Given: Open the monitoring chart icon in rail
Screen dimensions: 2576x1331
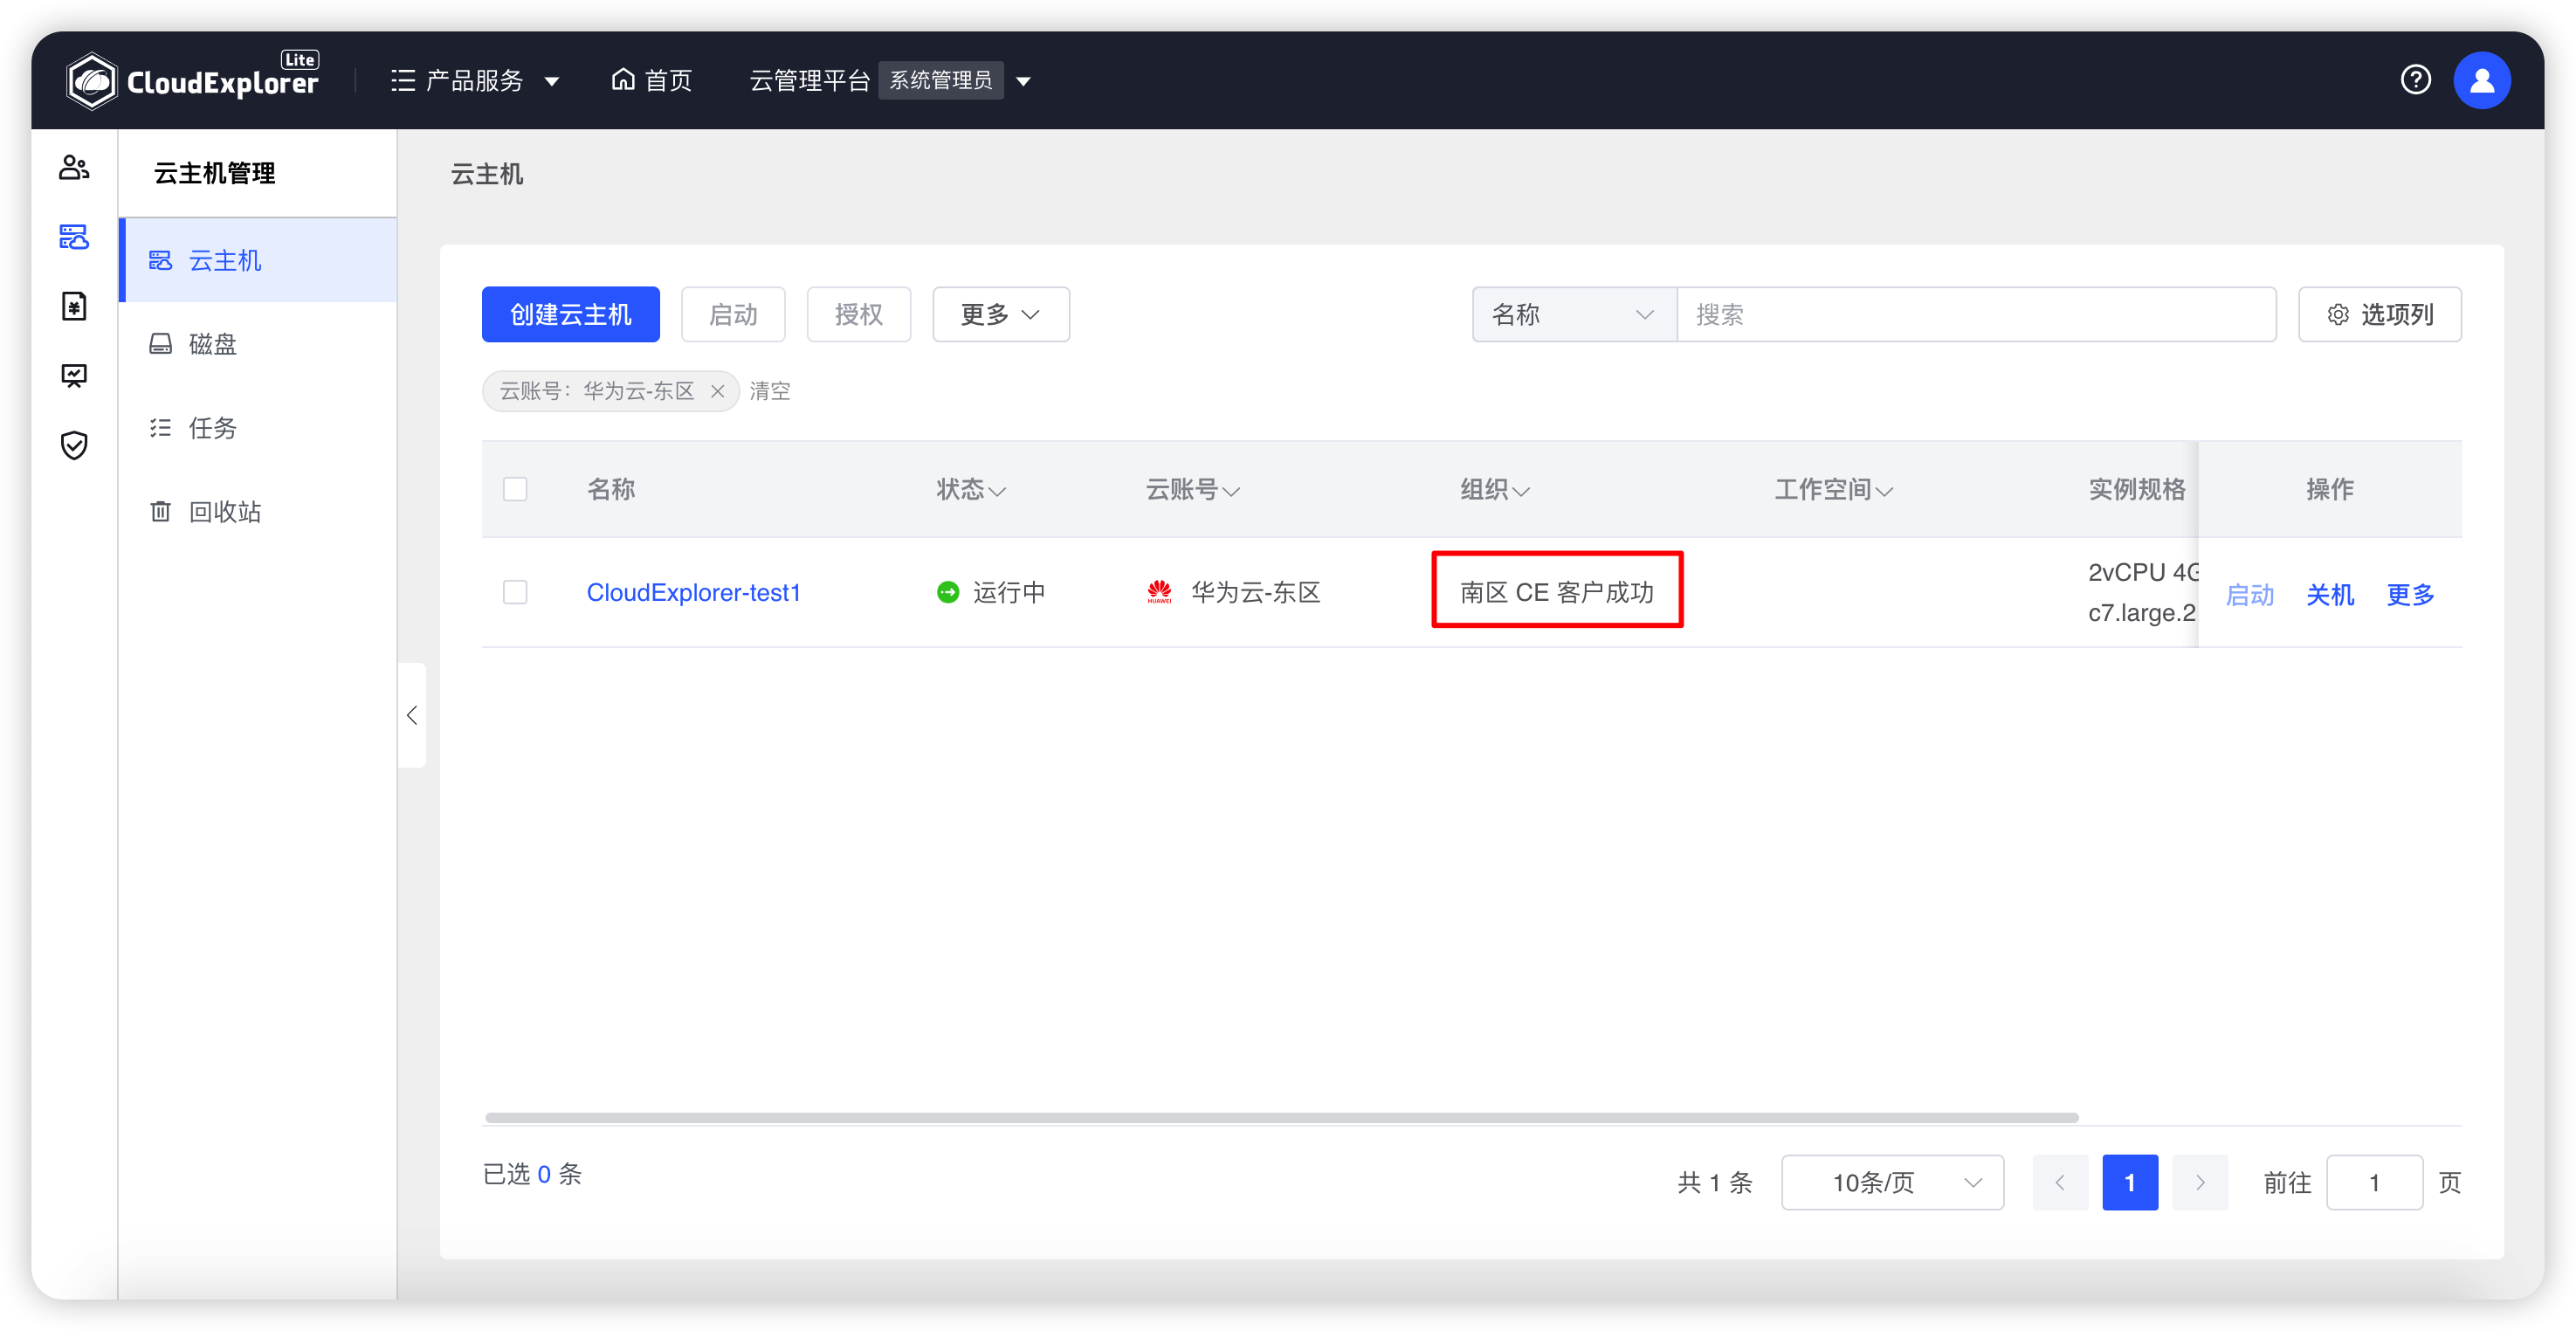Looking at the screenshot, I should (x=74, y=376).
